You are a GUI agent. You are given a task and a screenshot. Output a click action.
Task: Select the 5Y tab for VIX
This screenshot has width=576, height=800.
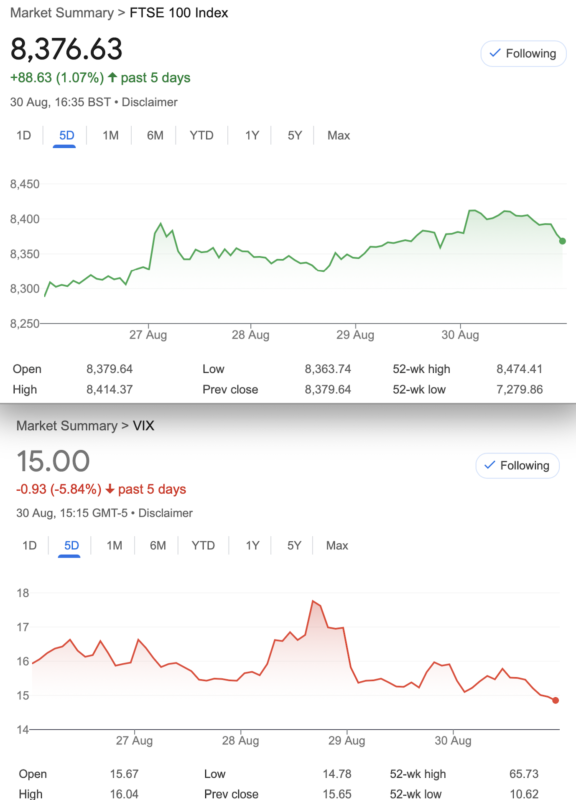click(x=294, y=545)
